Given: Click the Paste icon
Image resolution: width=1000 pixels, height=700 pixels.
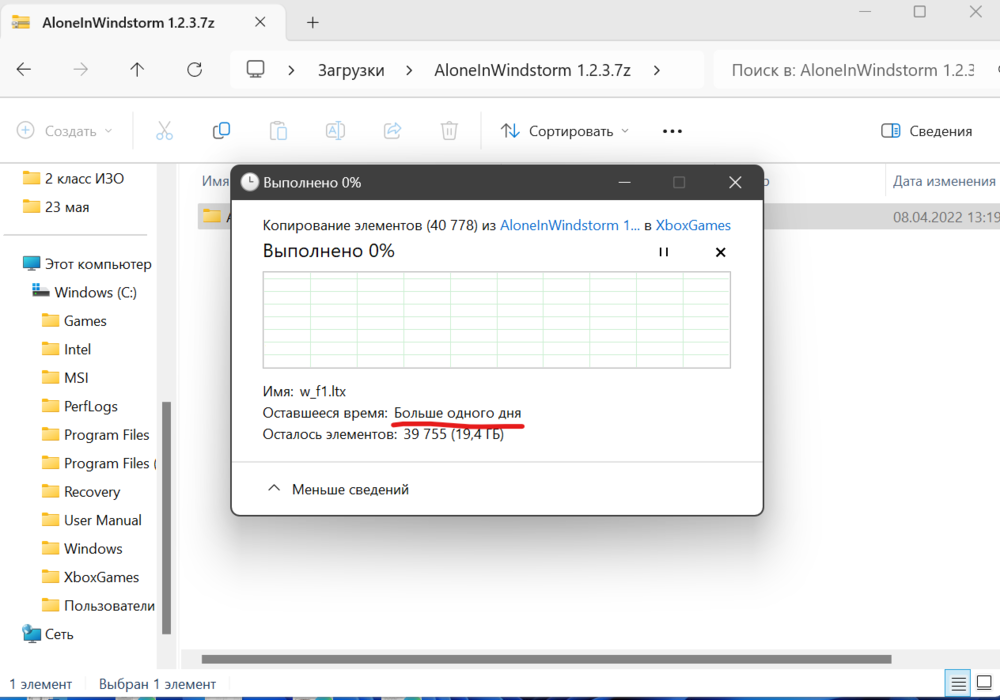Looking at the screenshot, I should point(278,130).
